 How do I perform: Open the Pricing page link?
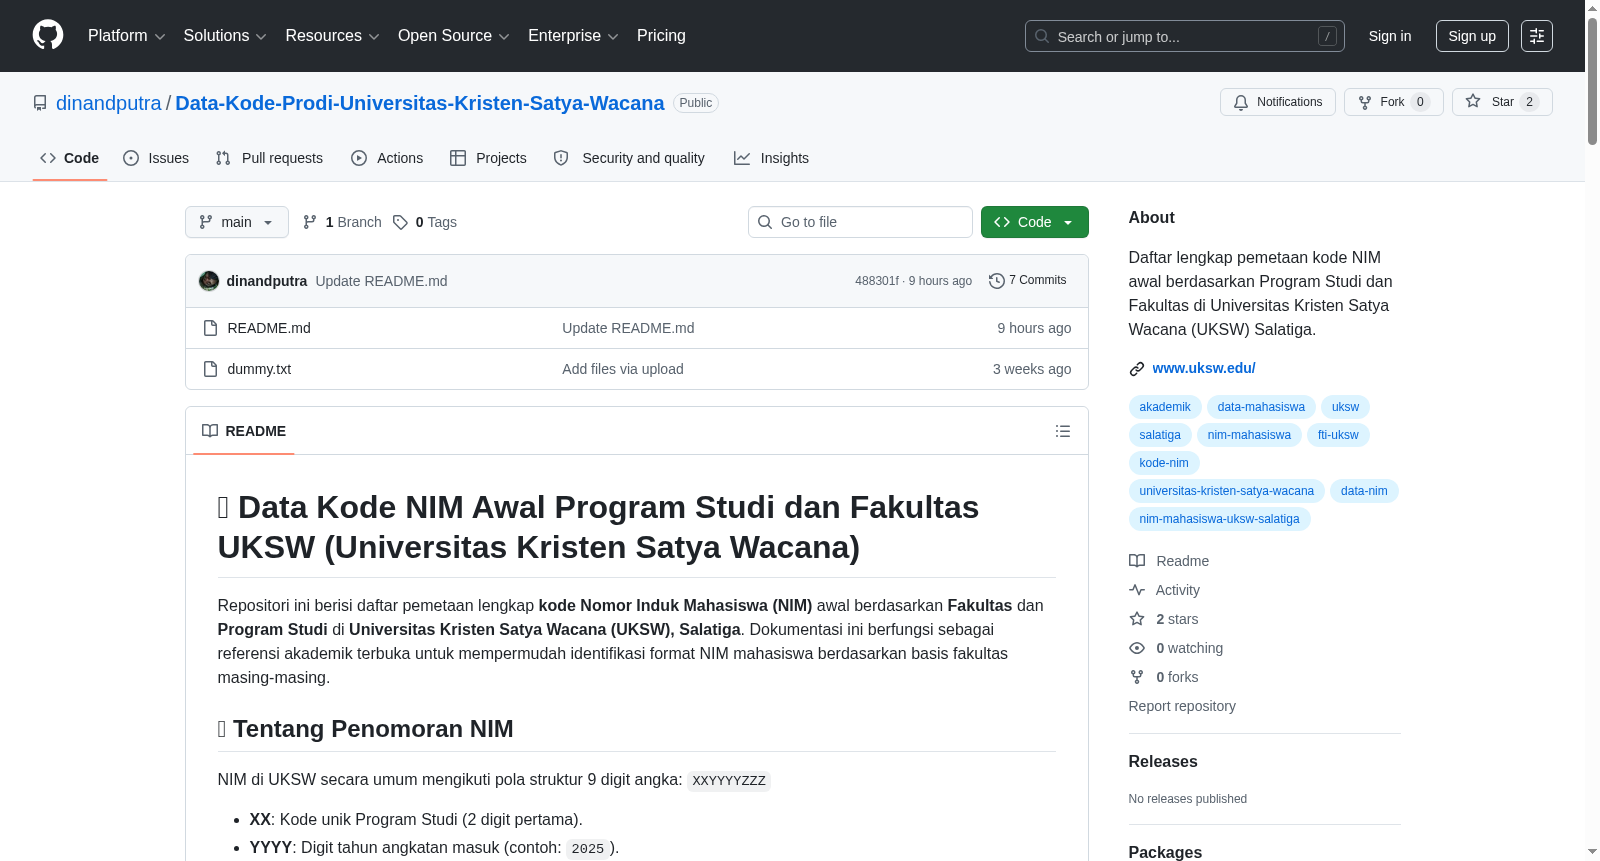[x=661, y=36]
